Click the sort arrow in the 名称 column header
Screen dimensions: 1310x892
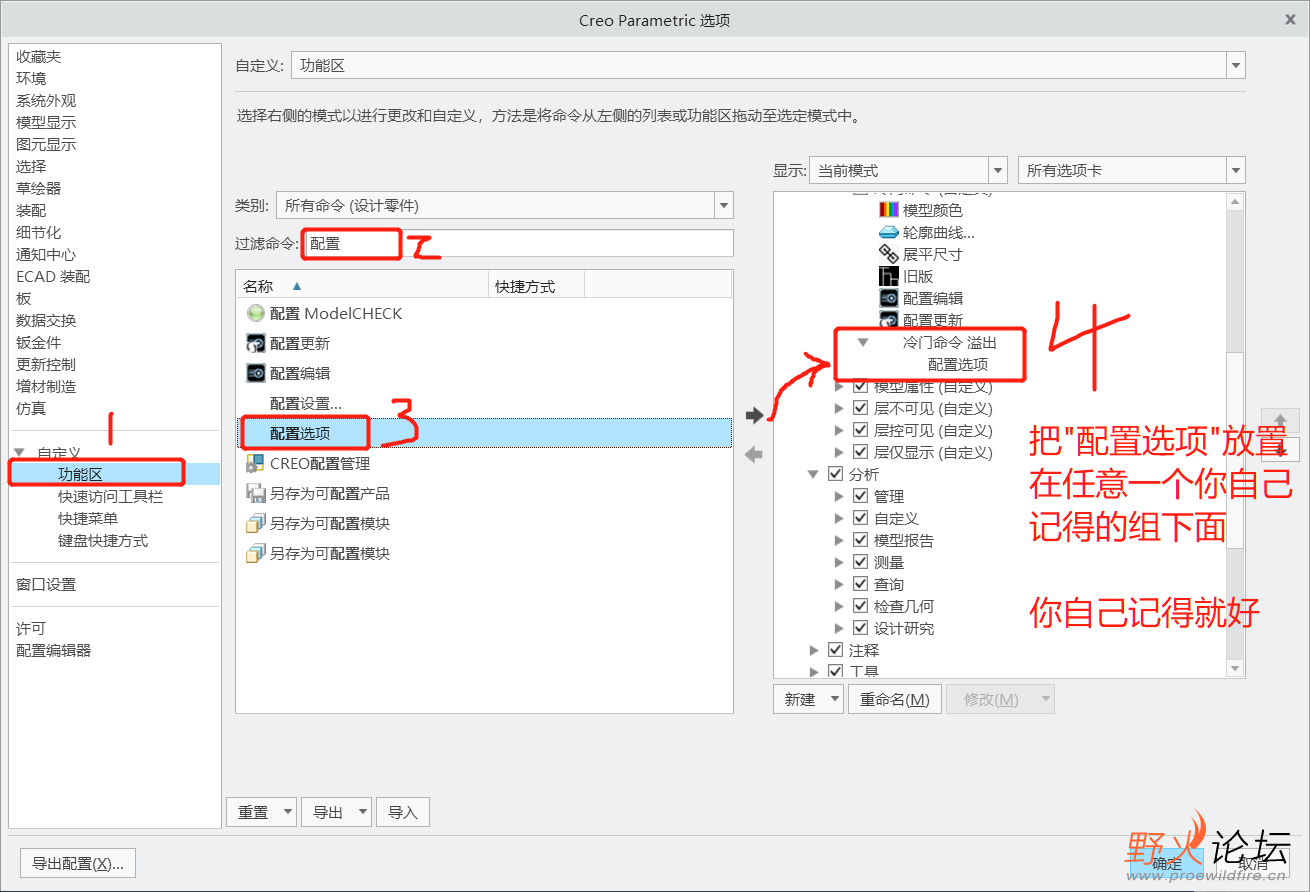pyautogui.click(x=296, y=286)
